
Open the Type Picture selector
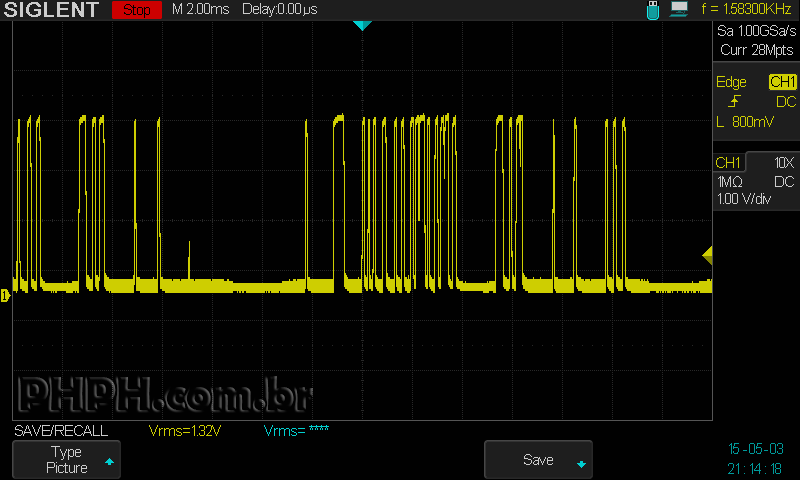pyautogui.click(x=69, y=460)
